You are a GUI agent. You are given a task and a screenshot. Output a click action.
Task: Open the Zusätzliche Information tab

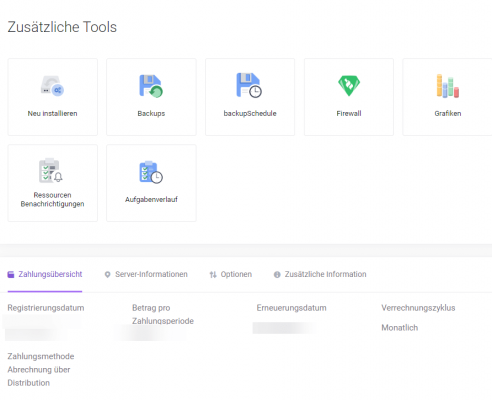click(320, 274)
